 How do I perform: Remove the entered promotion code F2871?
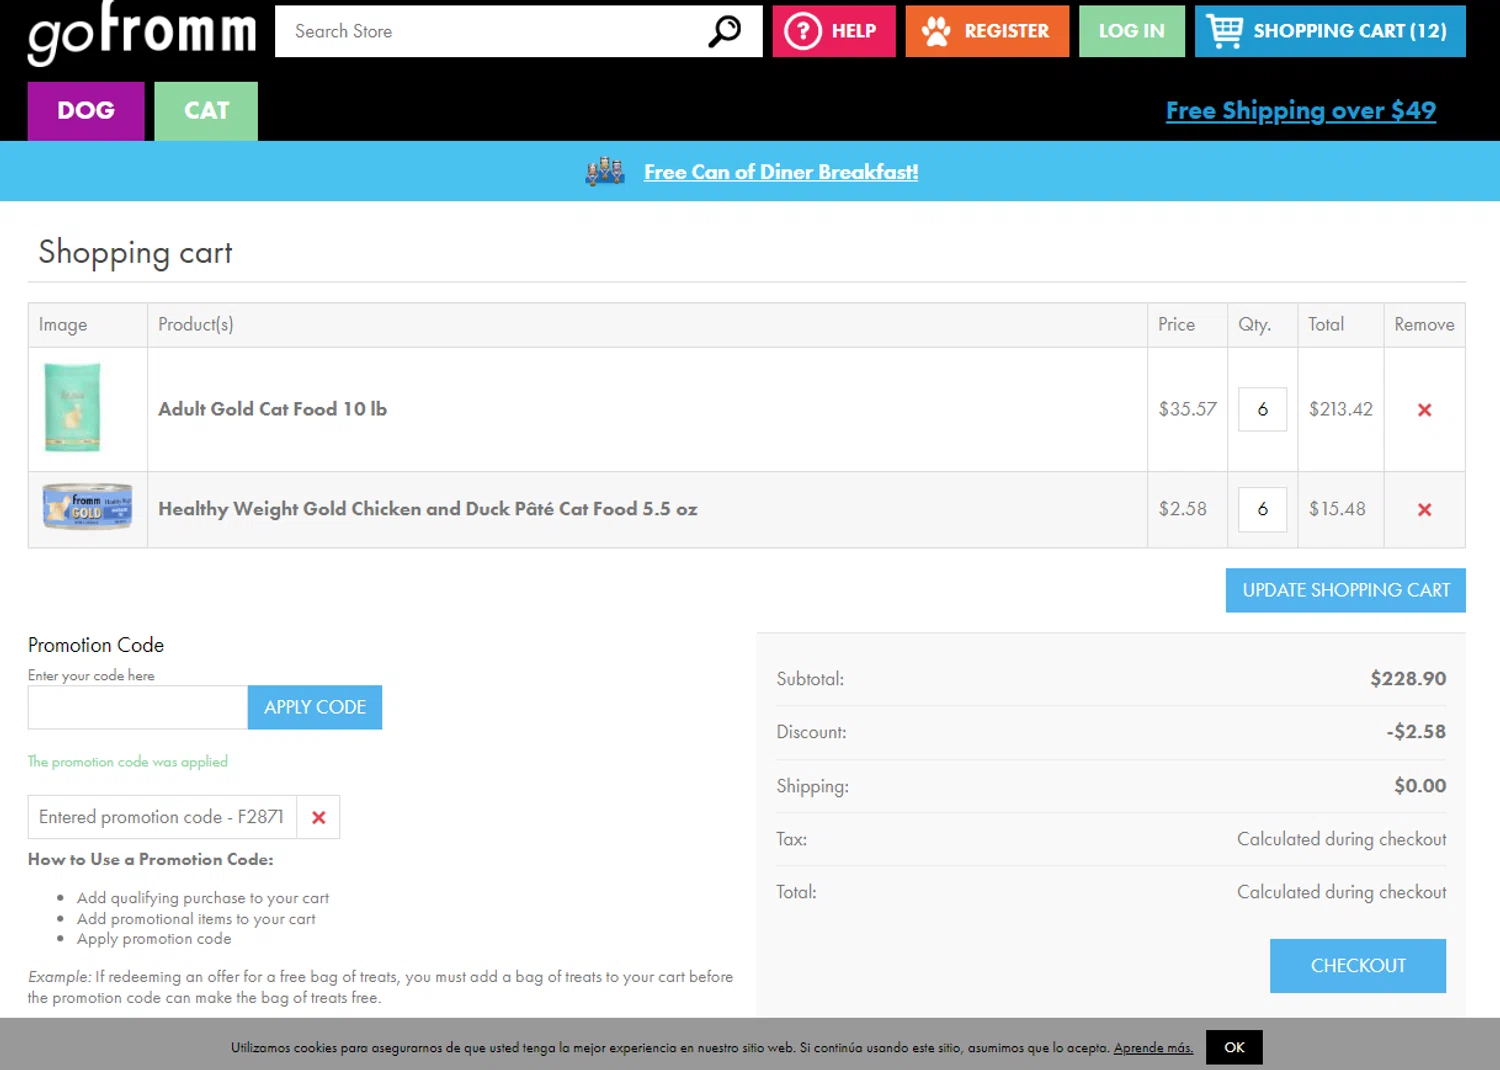pos(319,817)
